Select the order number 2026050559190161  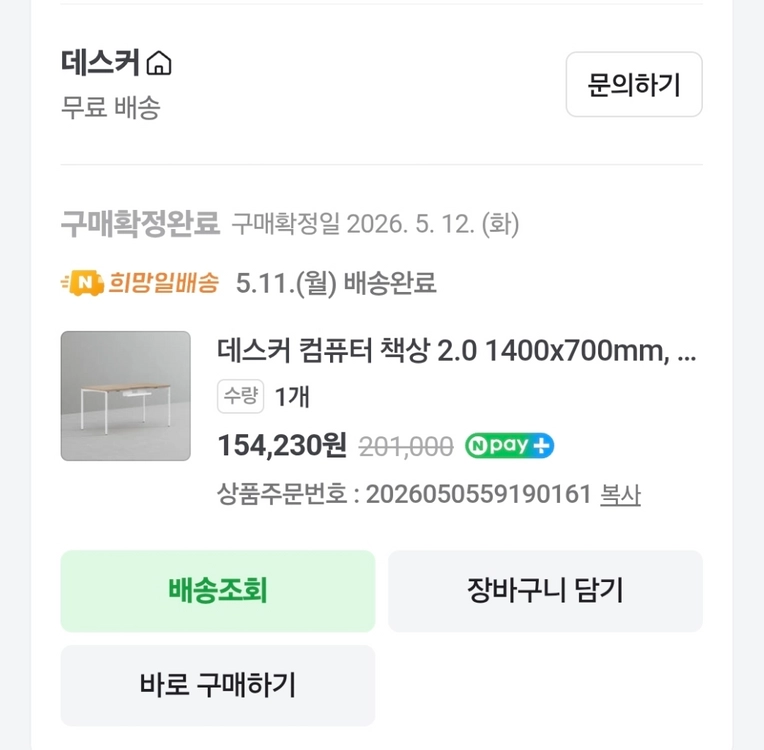[478, 494]
